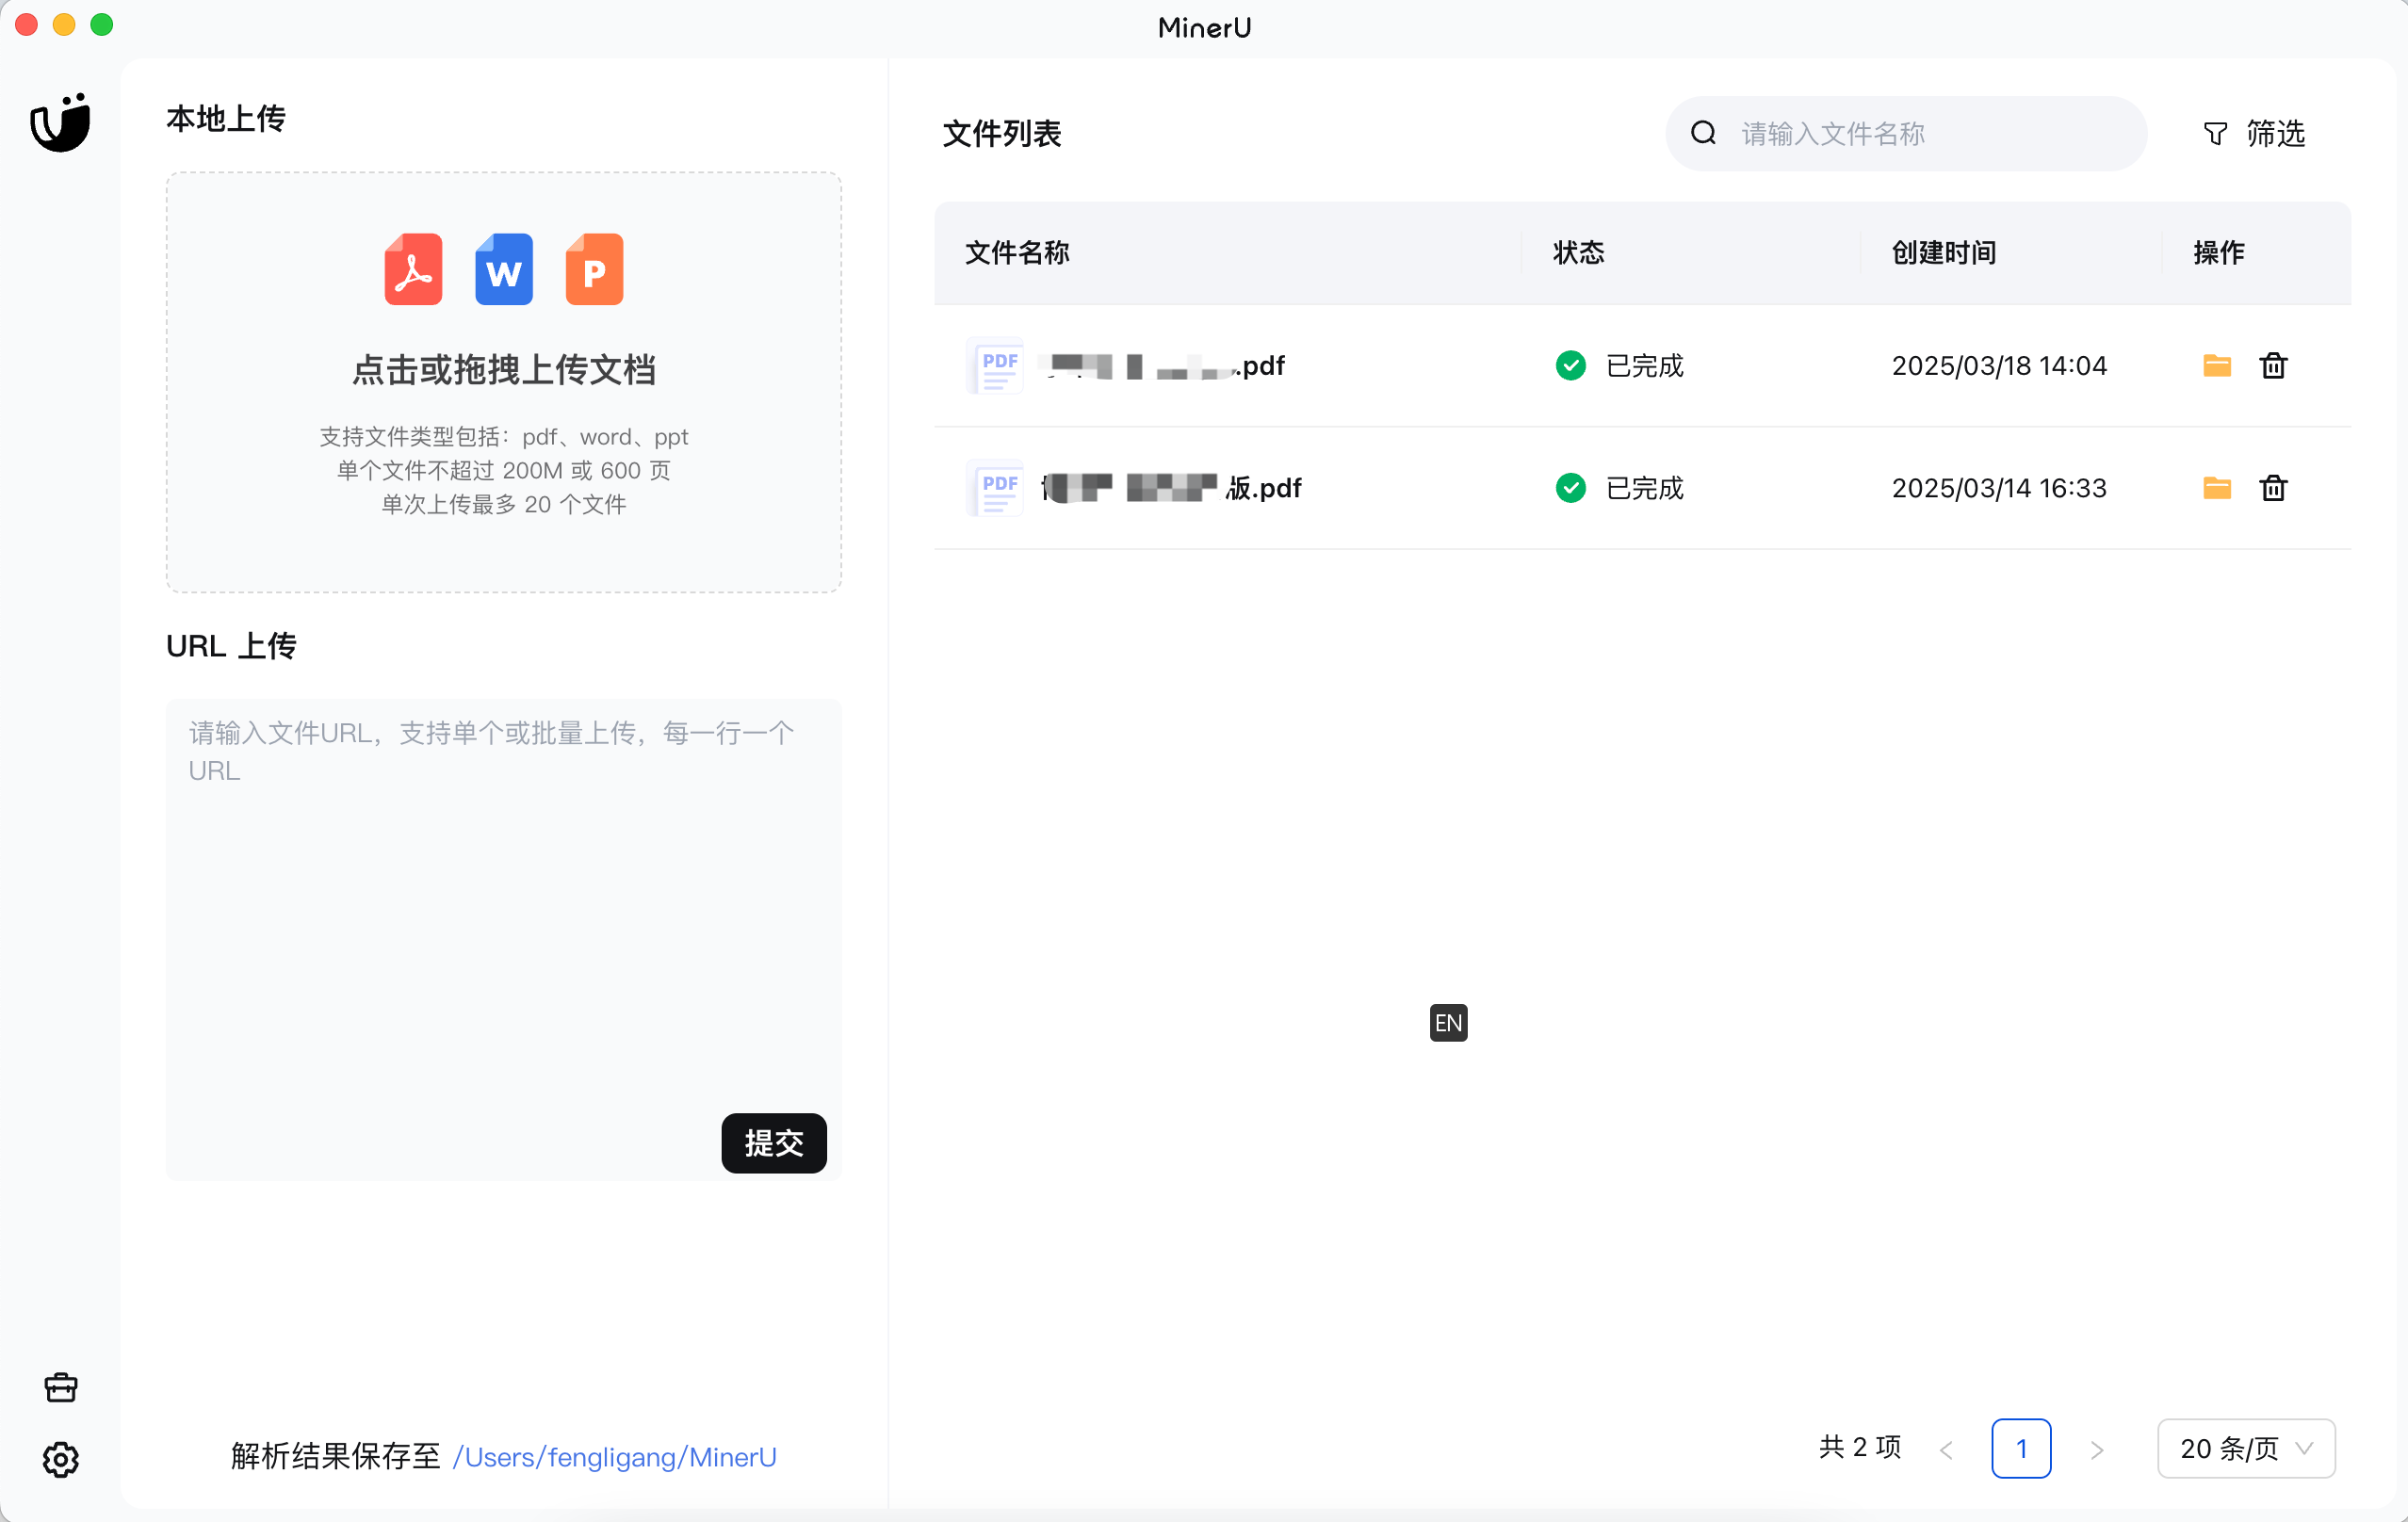Image resolution: width=2408 pixels, height=1522 pixels.
Task: Open the 筛选 filter dropdown
Action: pyautogui.click(x=2254, y=133)
